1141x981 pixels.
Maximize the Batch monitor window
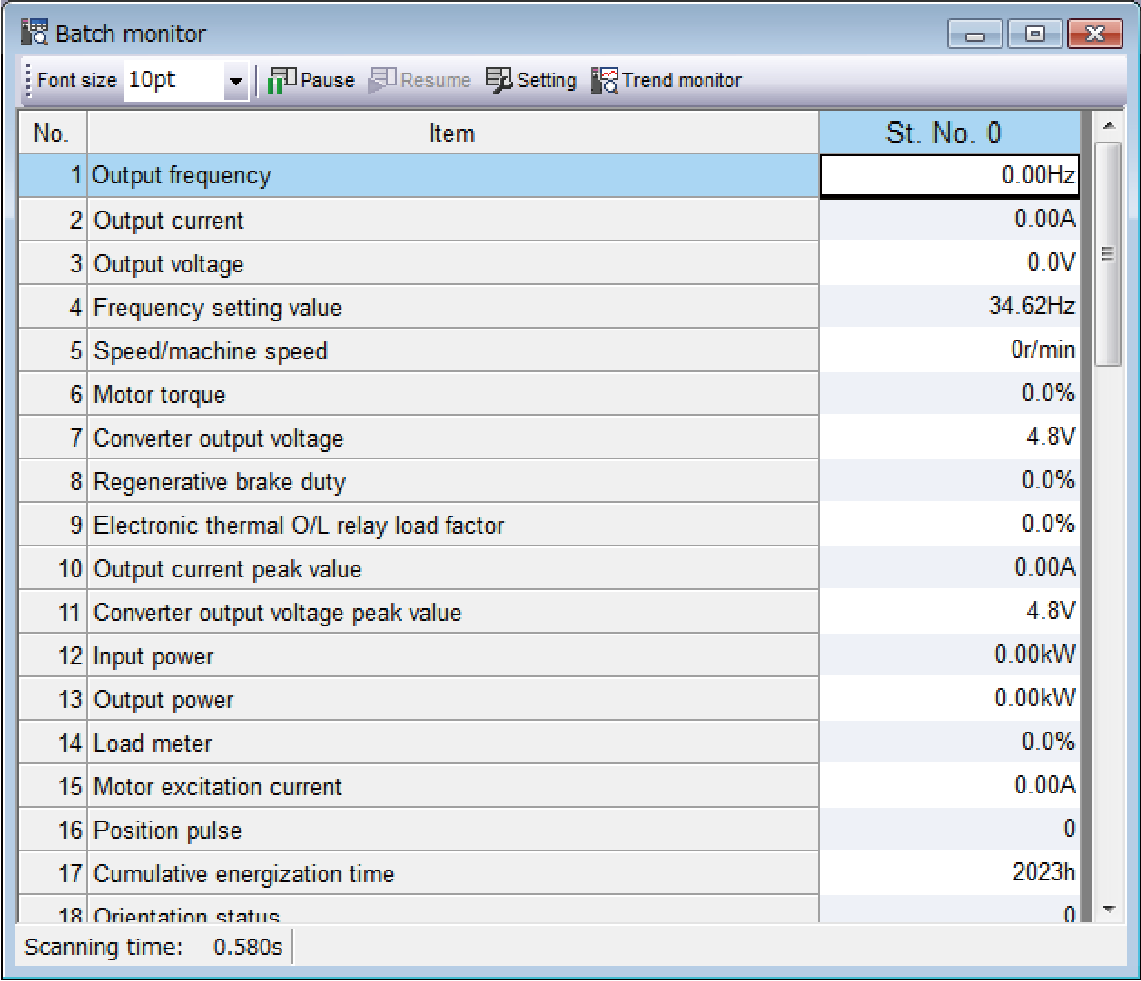pyautogui.click(x=1034, y=34)
